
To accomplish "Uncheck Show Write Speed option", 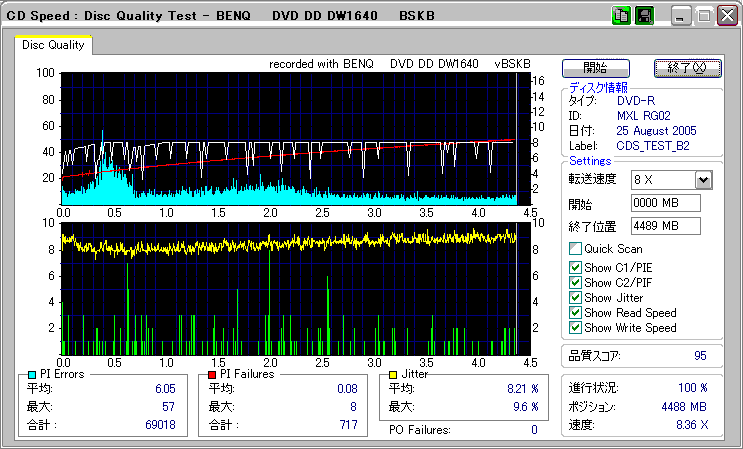I will point(575,328).
